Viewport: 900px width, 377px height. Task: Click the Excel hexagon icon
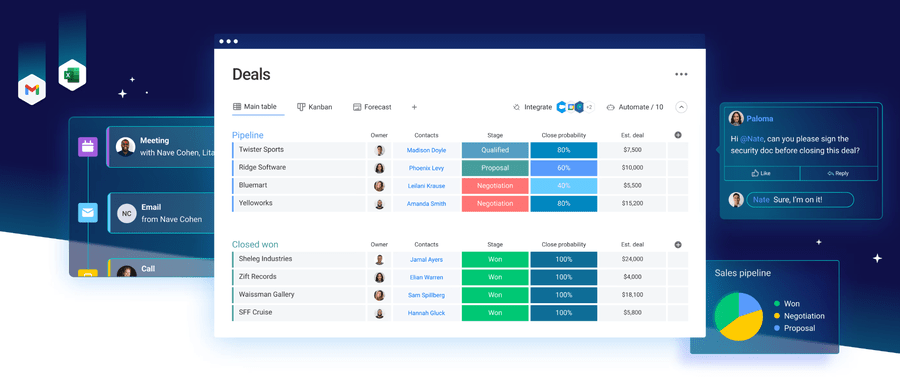[72, 75]
